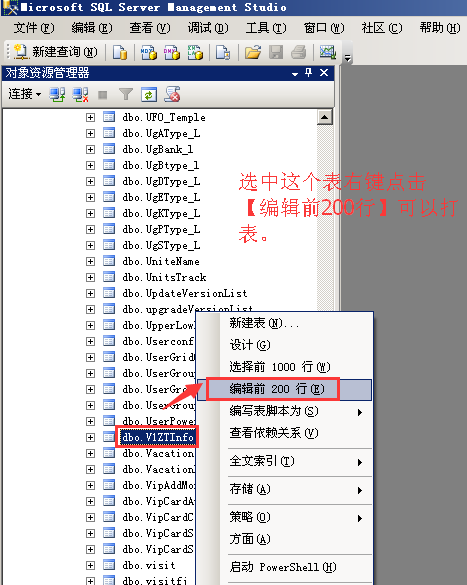The image size is (467, 585).
Task: Click the MDX analysis query icon
Action: (x=148, y=52)
